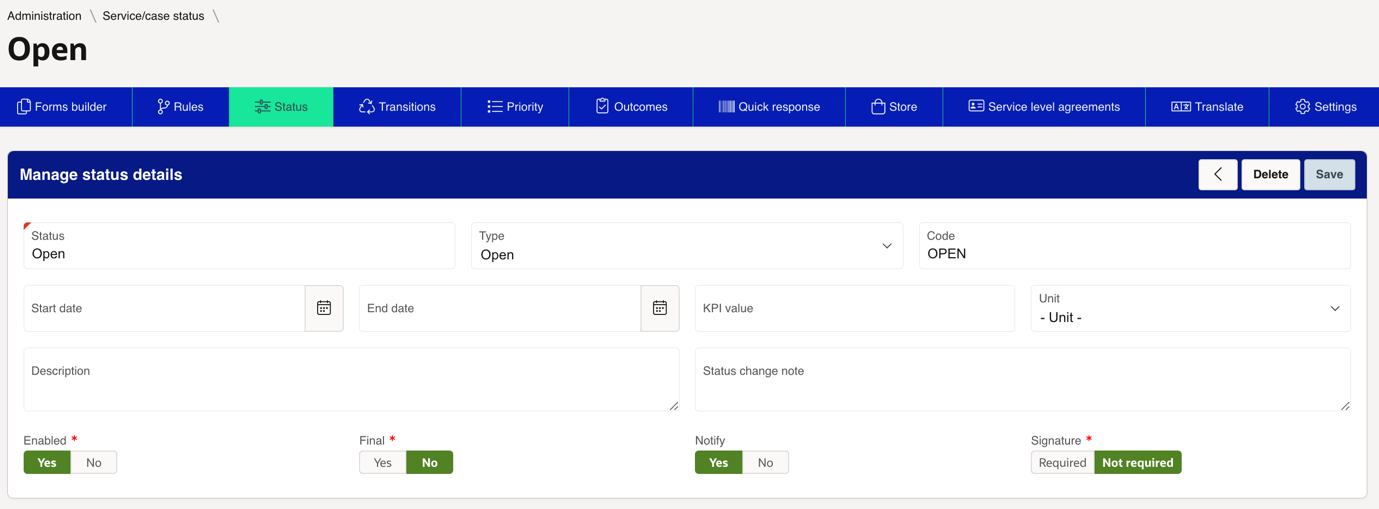
Task: Click the Store bag icon
Action: click(878, 107)
